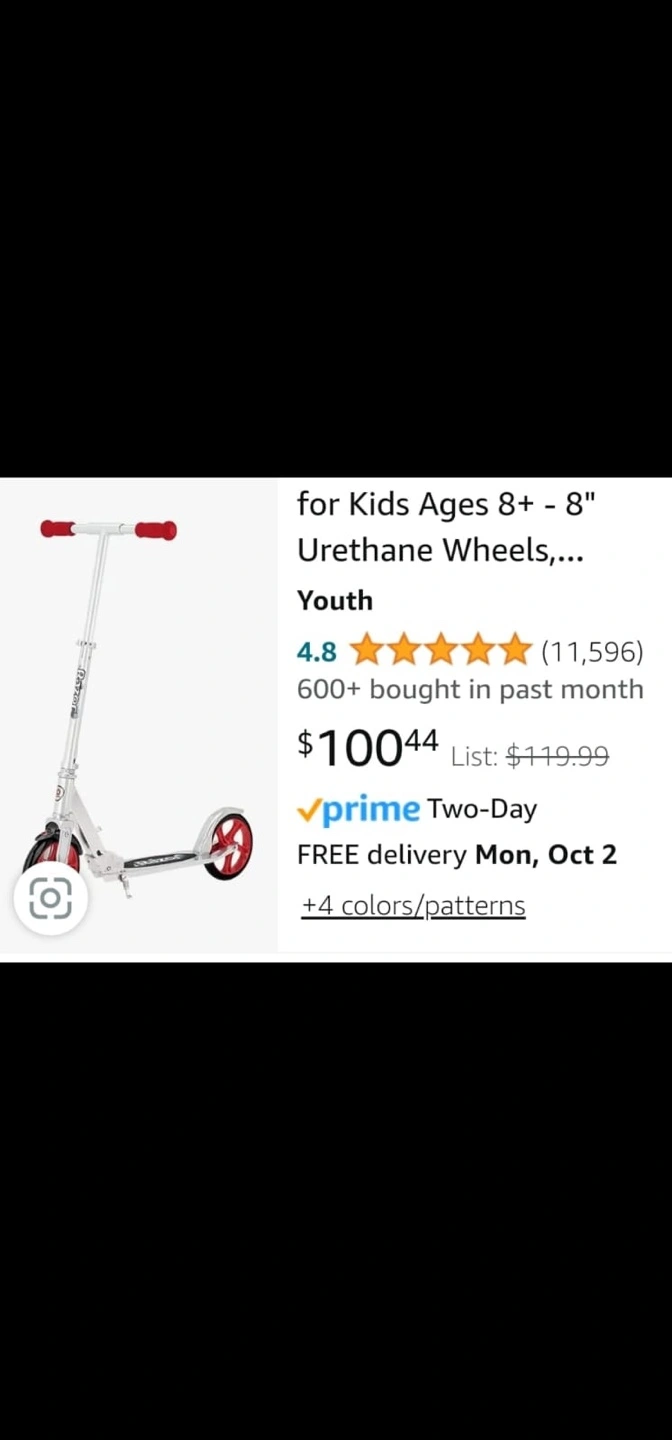Click the struck-through $119.99 list price

click(x=558, y=756)
